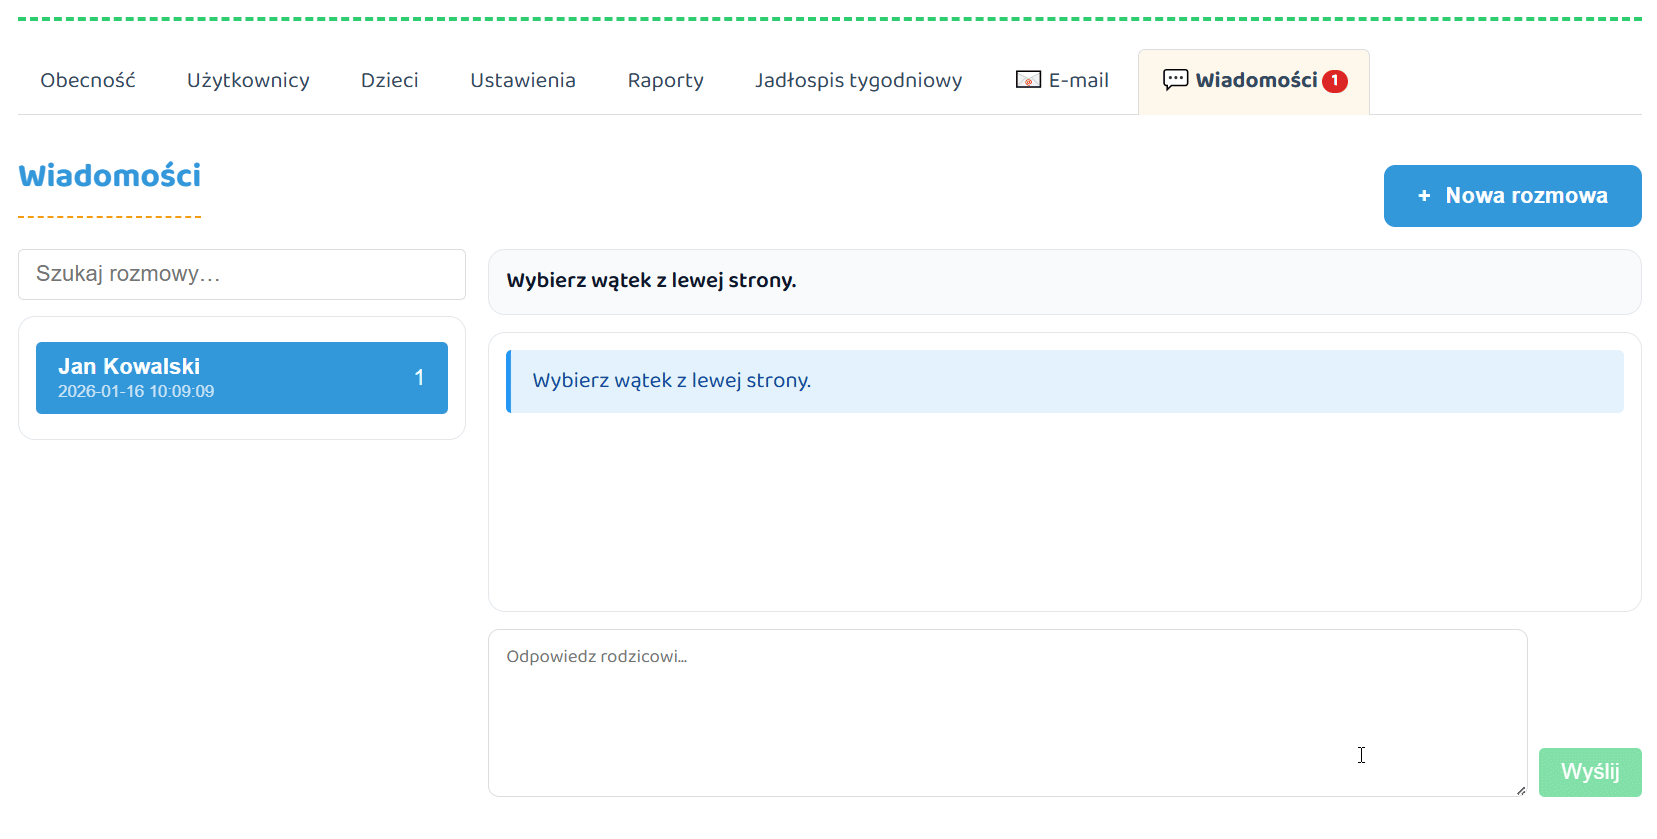
Task: Open the Ustawienia tab
Action: tap(522, 81)
